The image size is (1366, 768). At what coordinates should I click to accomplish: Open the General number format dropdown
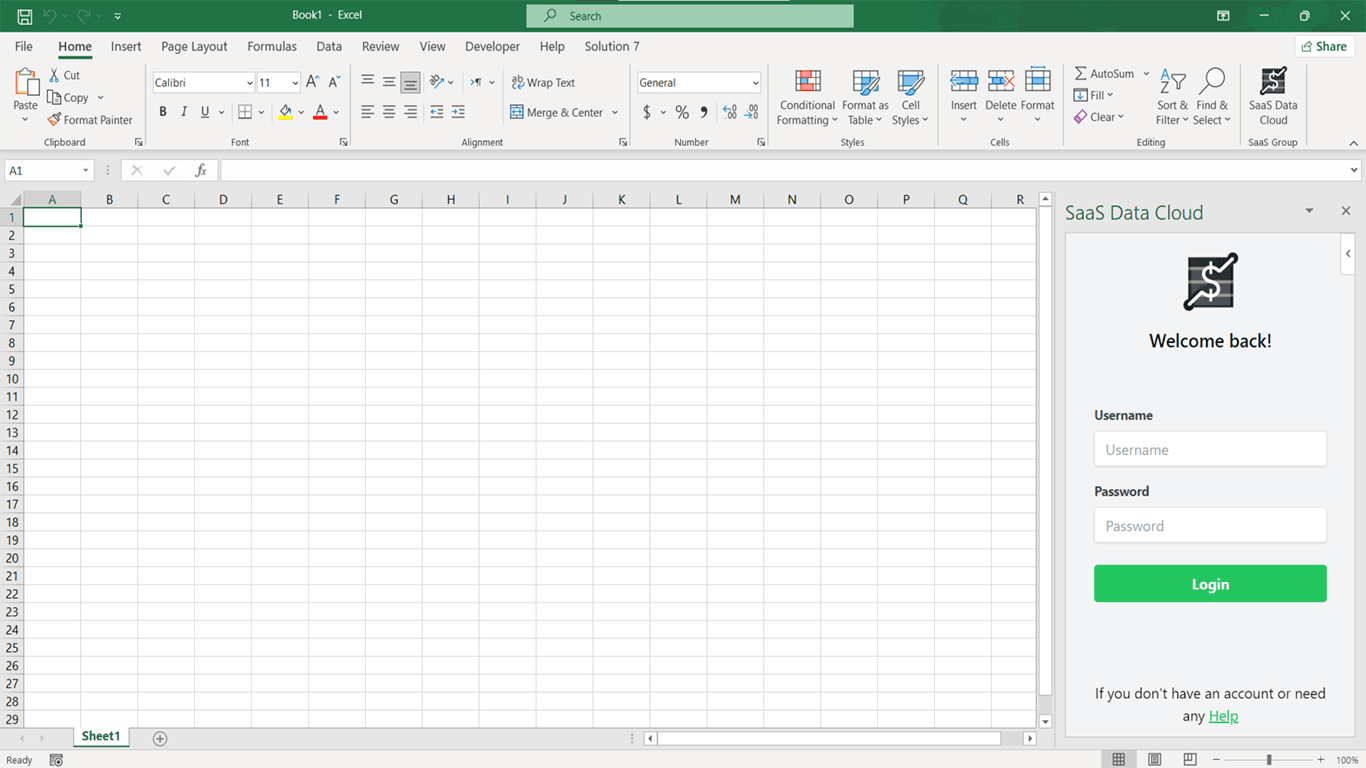(755, 83)
